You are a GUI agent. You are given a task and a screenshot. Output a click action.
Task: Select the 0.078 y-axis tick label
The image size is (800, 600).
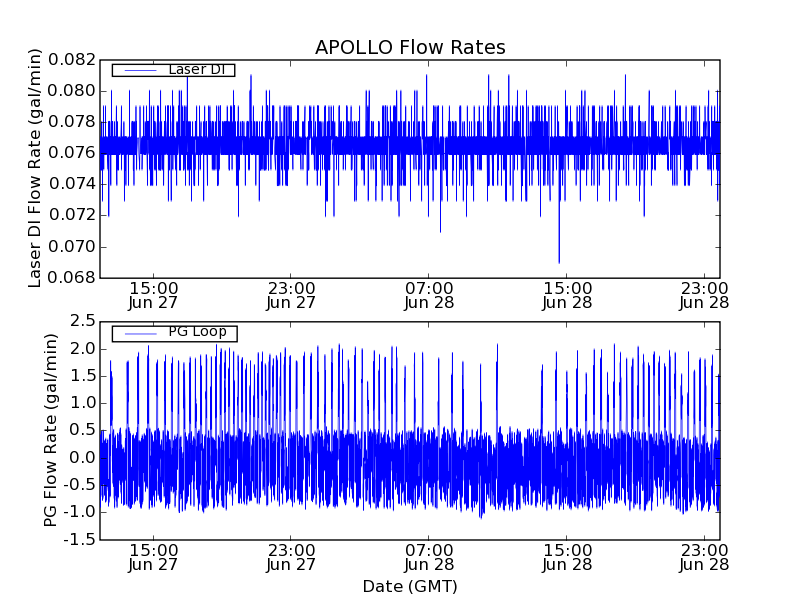(72, 122)
